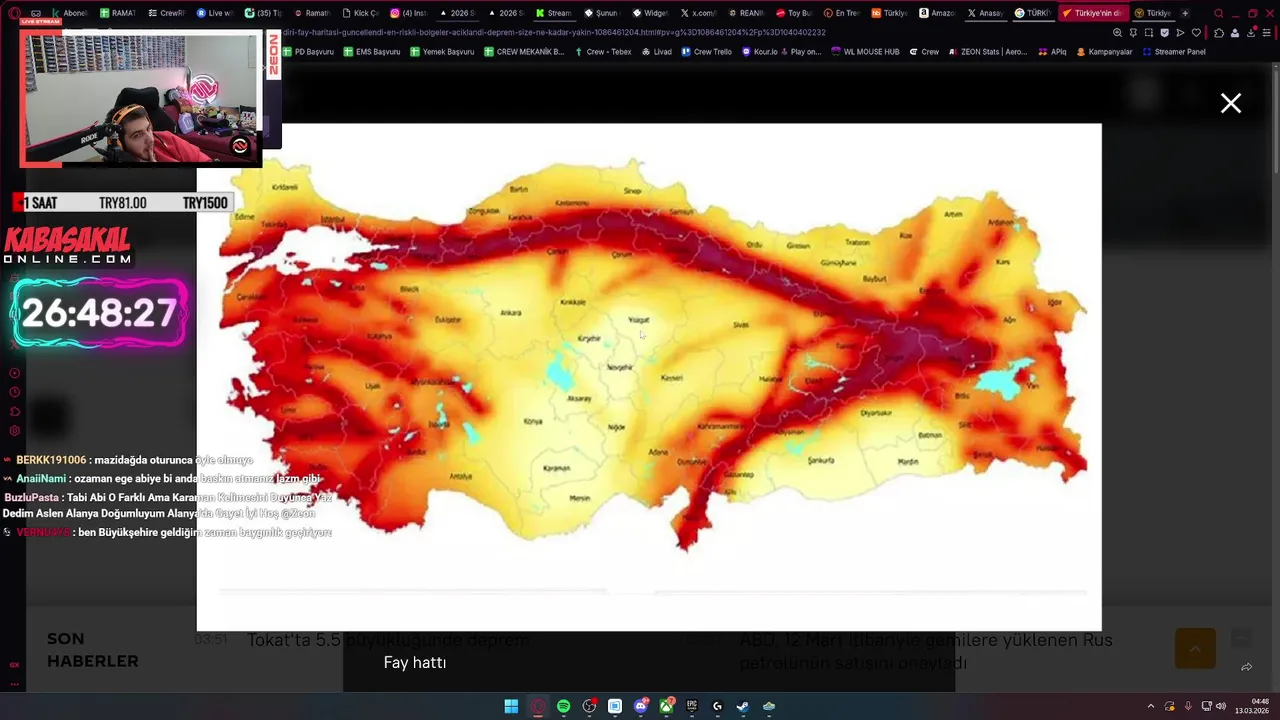The image size is (1280, 720).
Task: Open the Windows Start button
Action: coord(511,706)
